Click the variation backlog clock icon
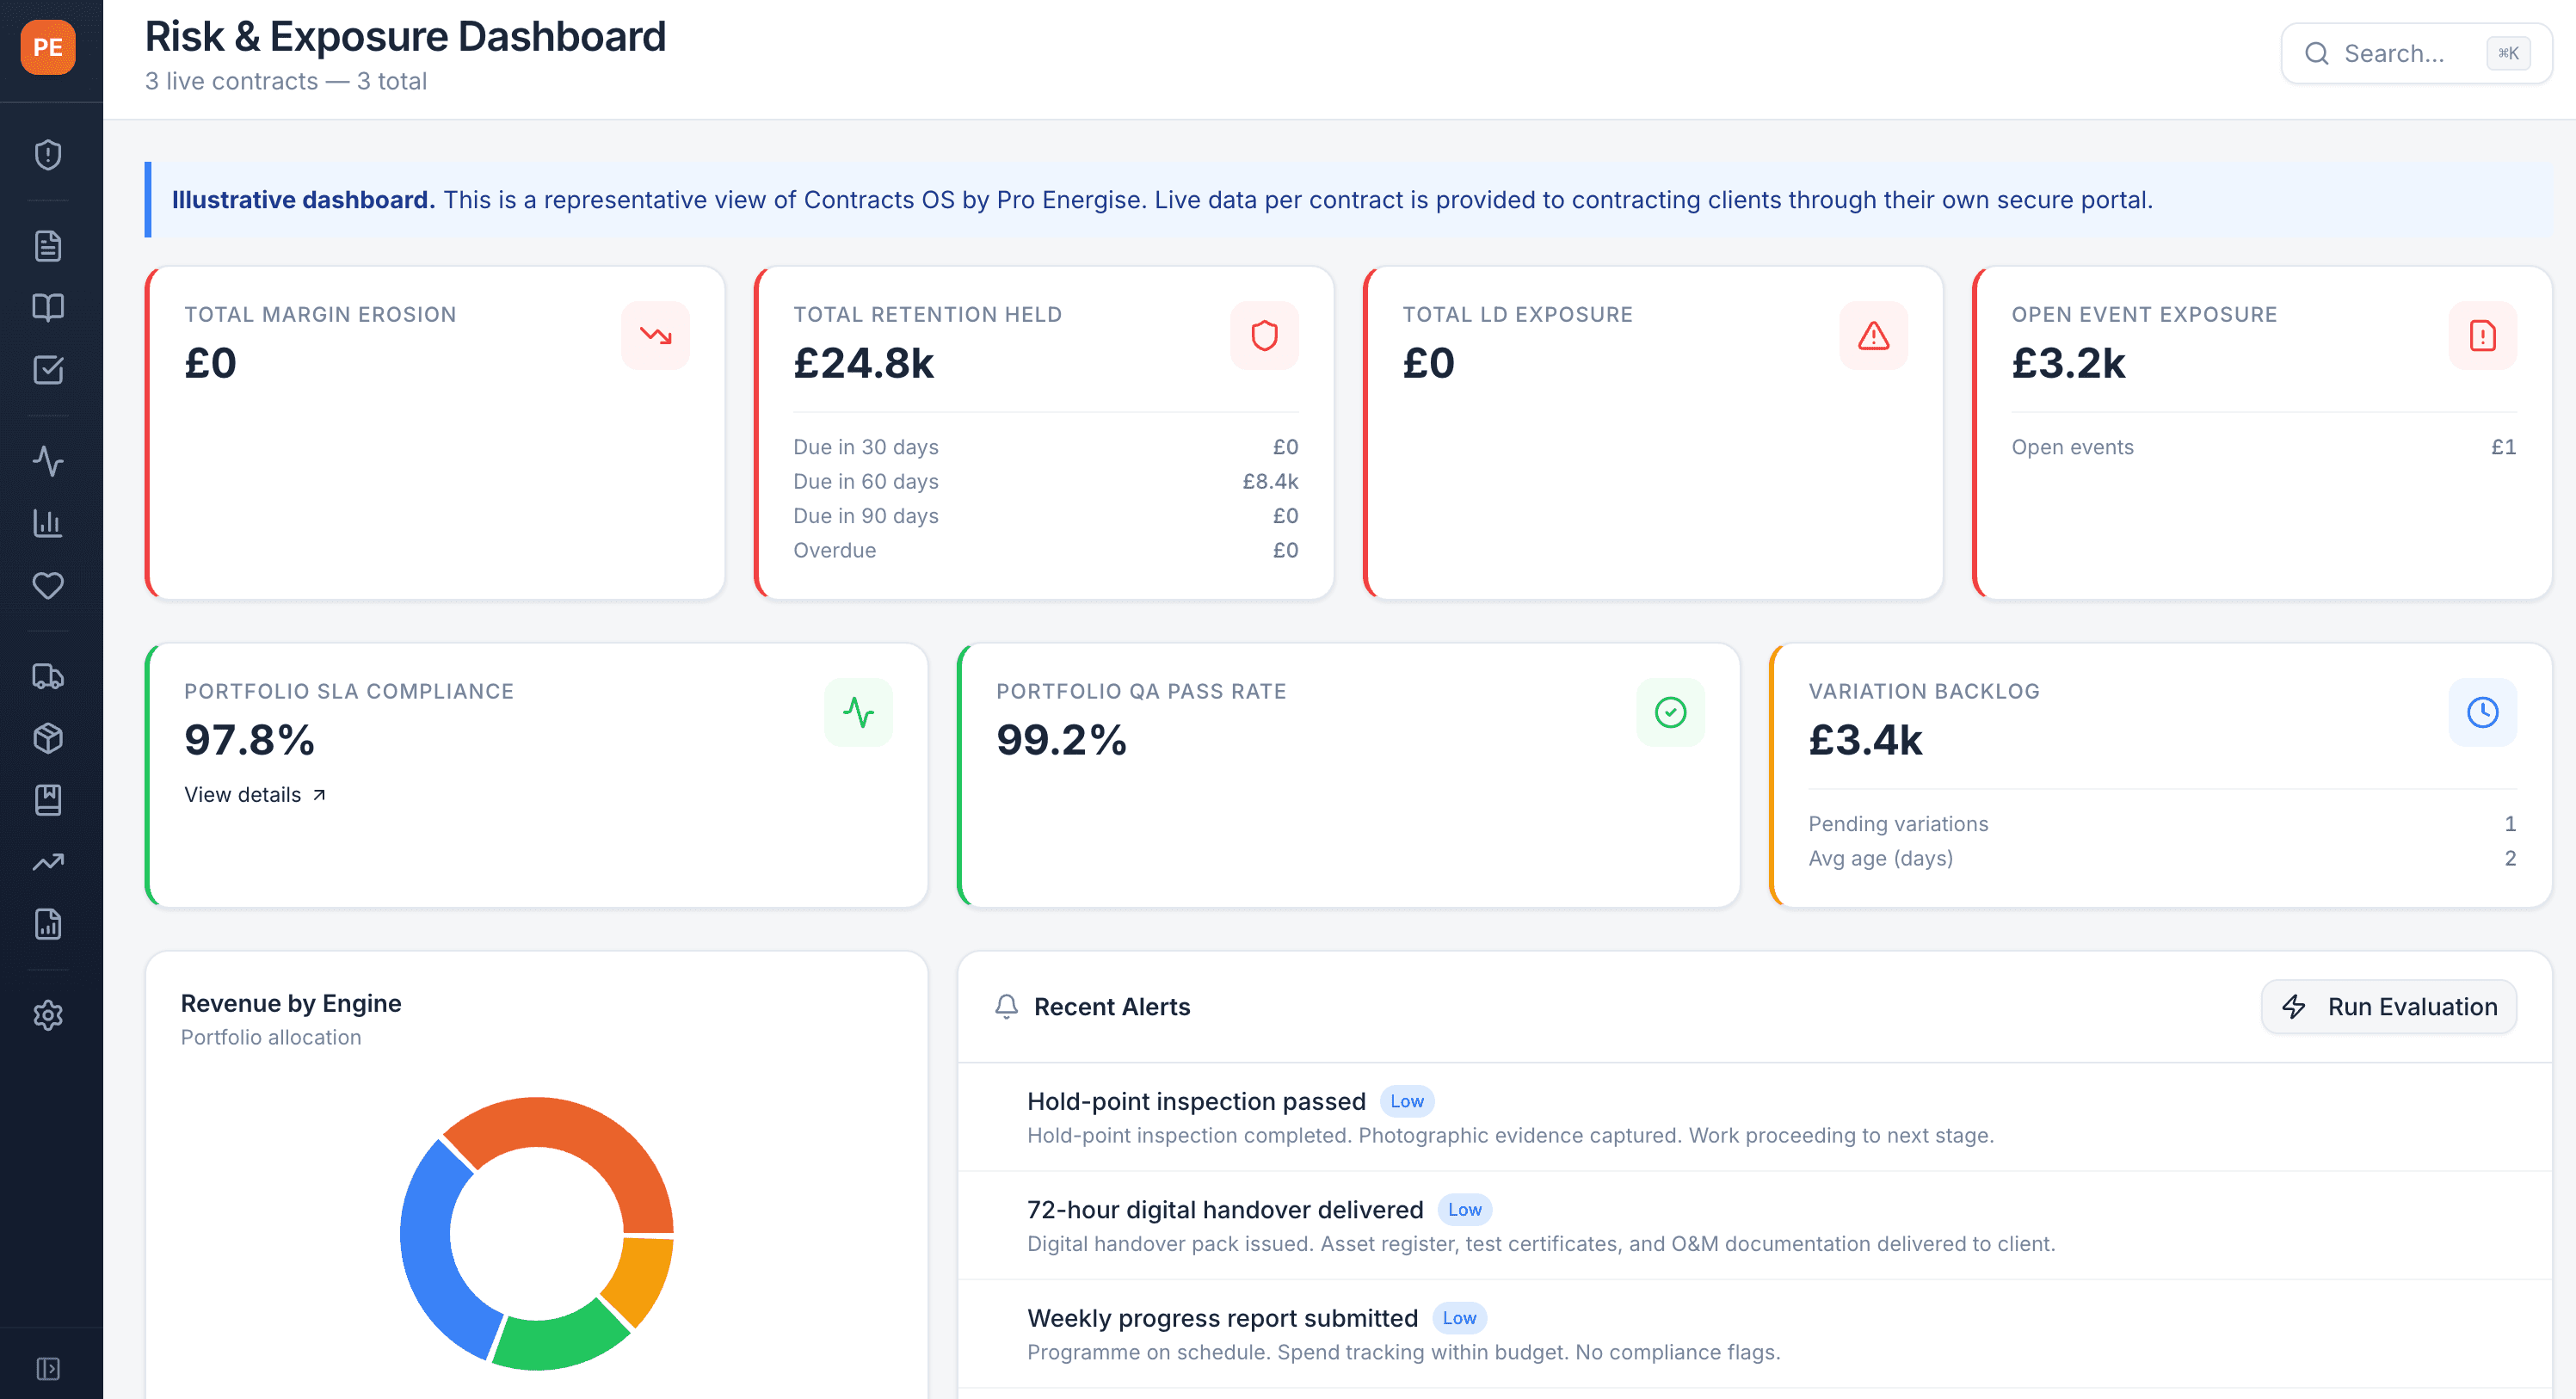 2482,713
